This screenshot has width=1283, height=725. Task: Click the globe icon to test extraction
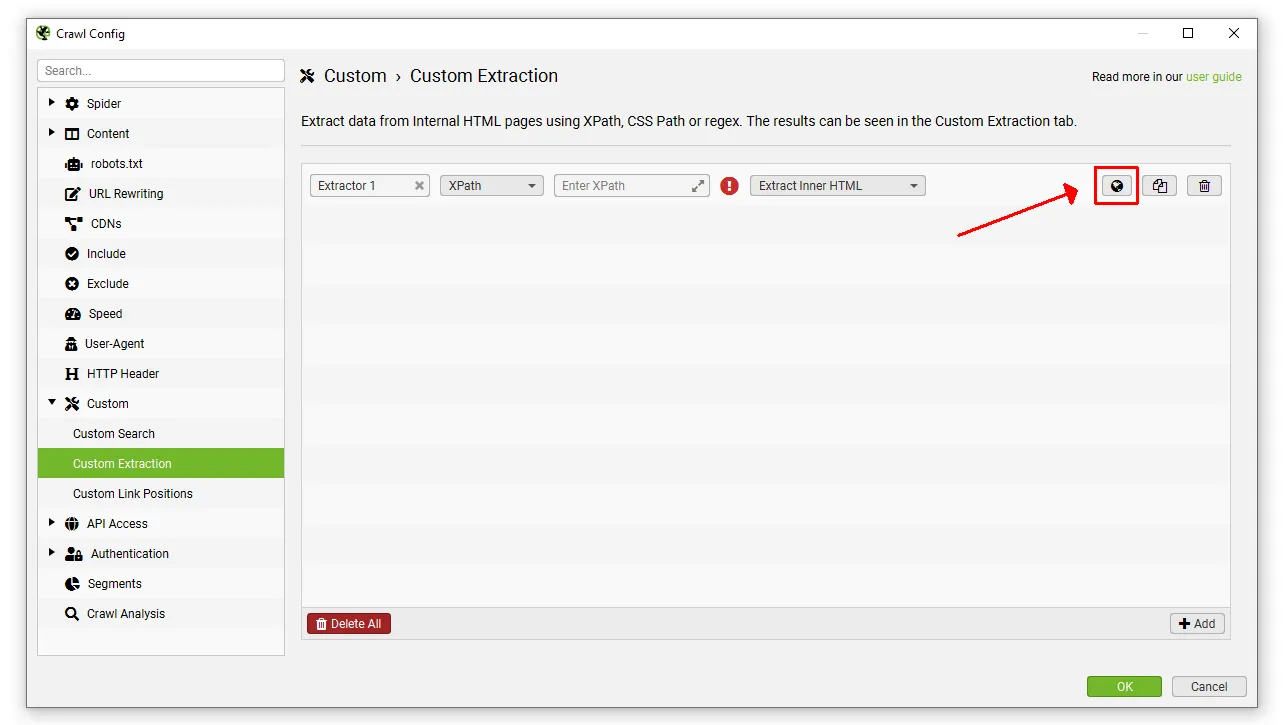coord(1116,185)
